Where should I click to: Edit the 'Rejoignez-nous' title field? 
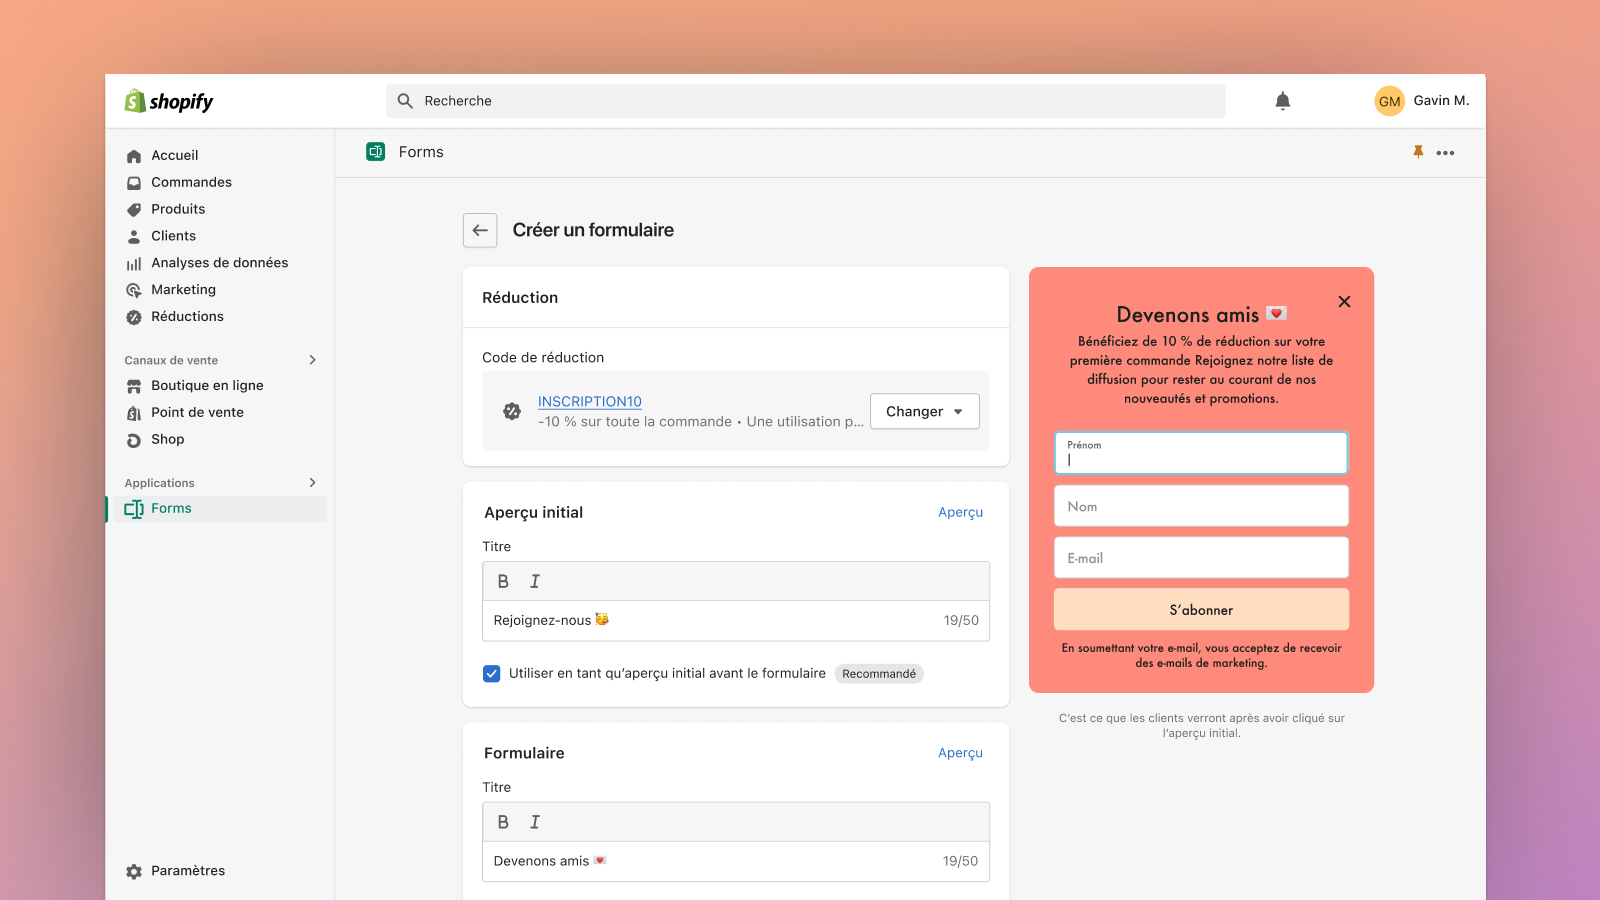click(x=736, y=621)
